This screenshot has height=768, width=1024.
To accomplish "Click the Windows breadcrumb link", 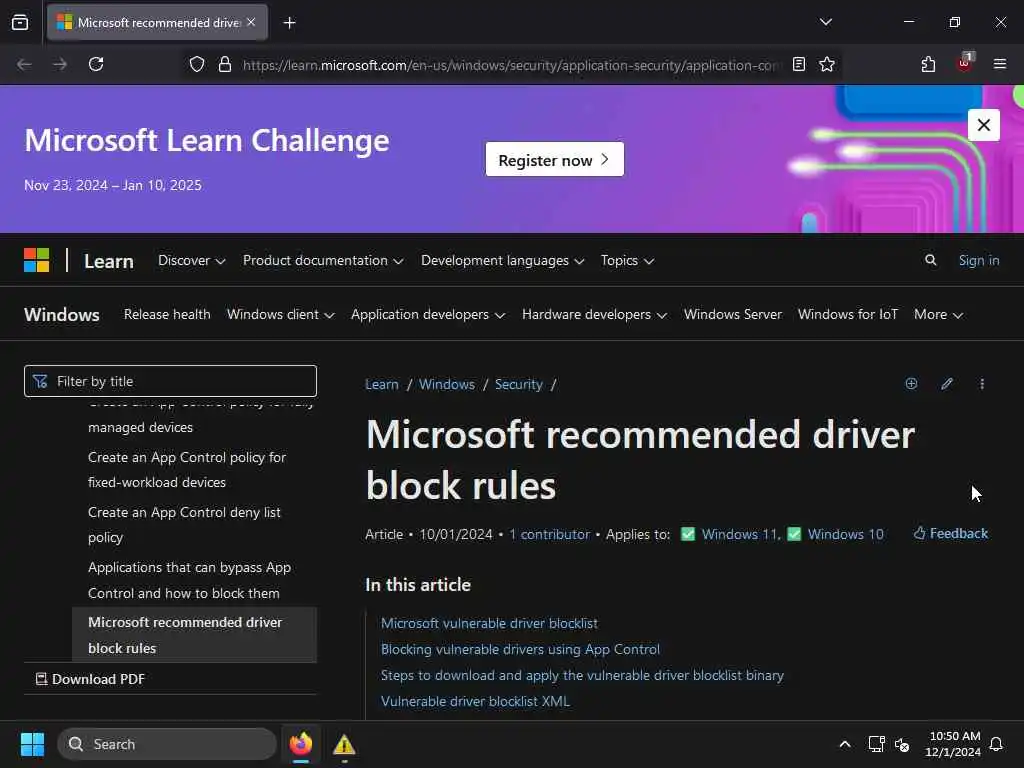I will coord(447,385).
